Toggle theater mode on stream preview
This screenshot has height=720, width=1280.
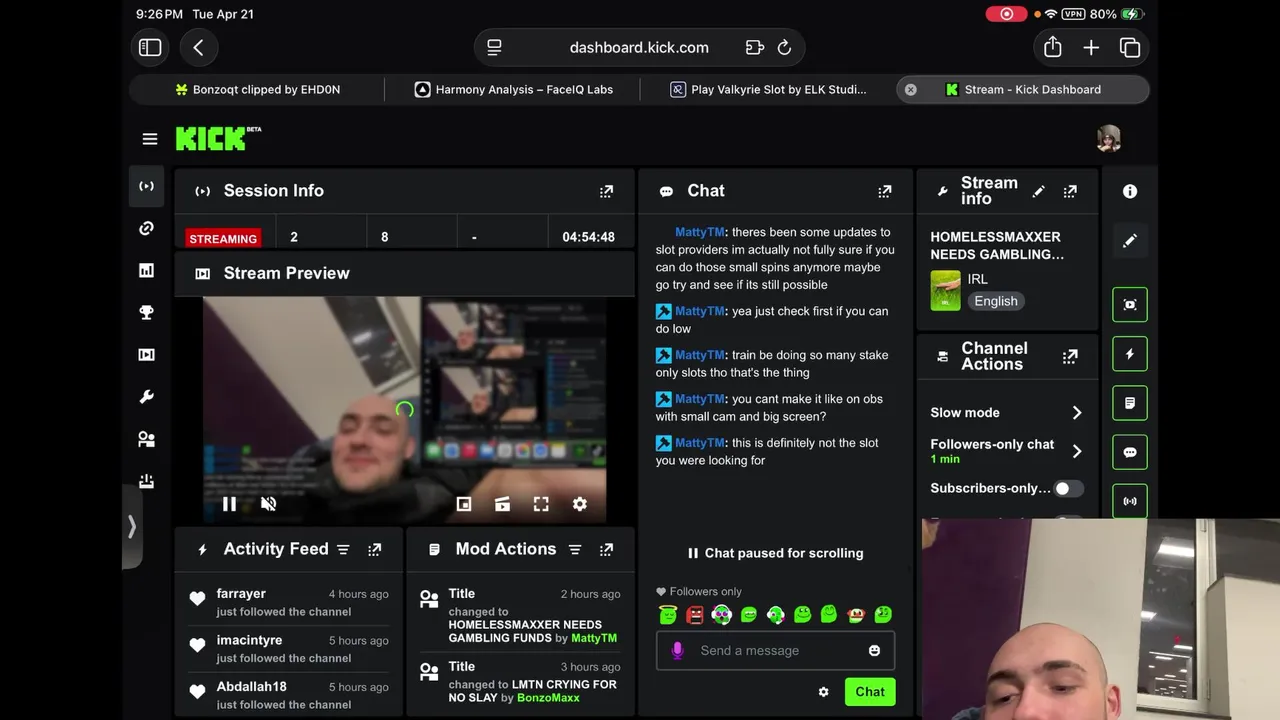click(x=502, y=504)
